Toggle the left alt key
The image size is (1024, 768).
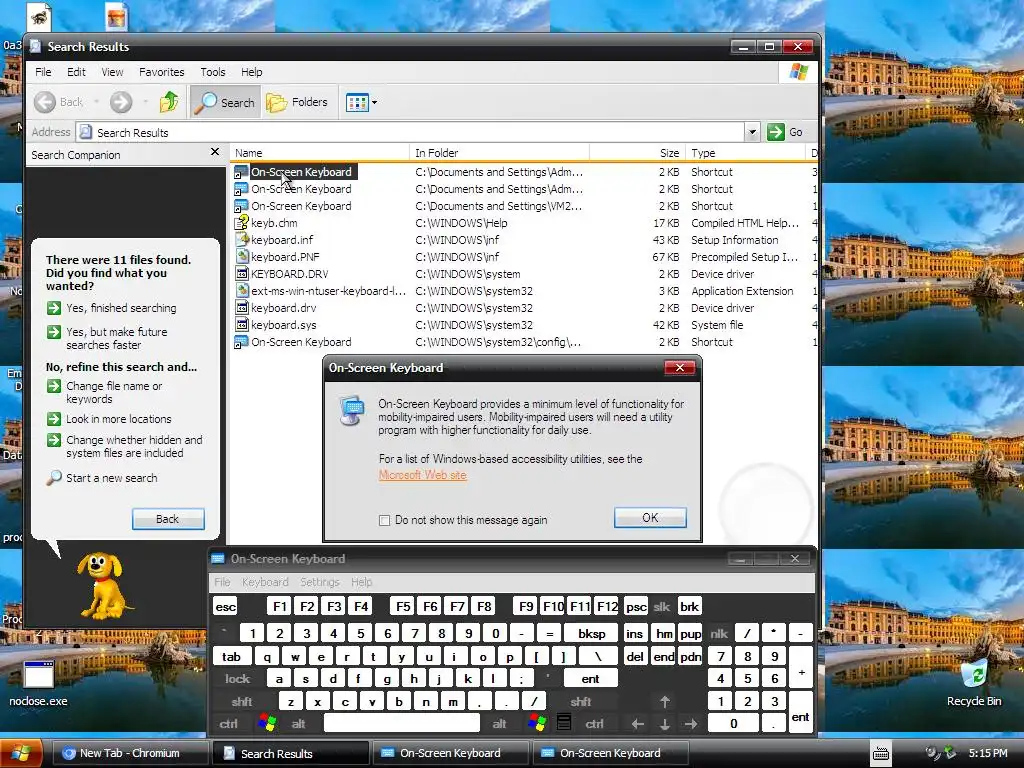pos(298,724)
